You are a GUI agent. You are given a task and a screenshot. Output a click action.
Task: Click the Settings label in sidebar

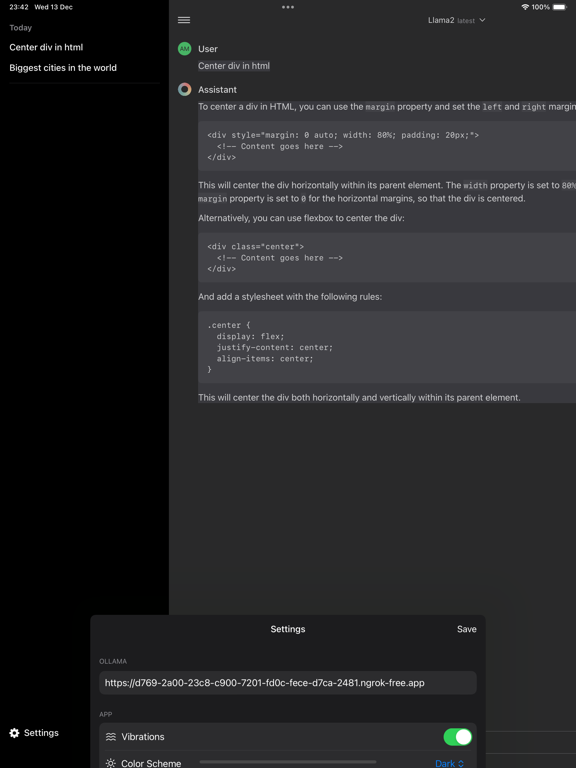click(41, 733)
